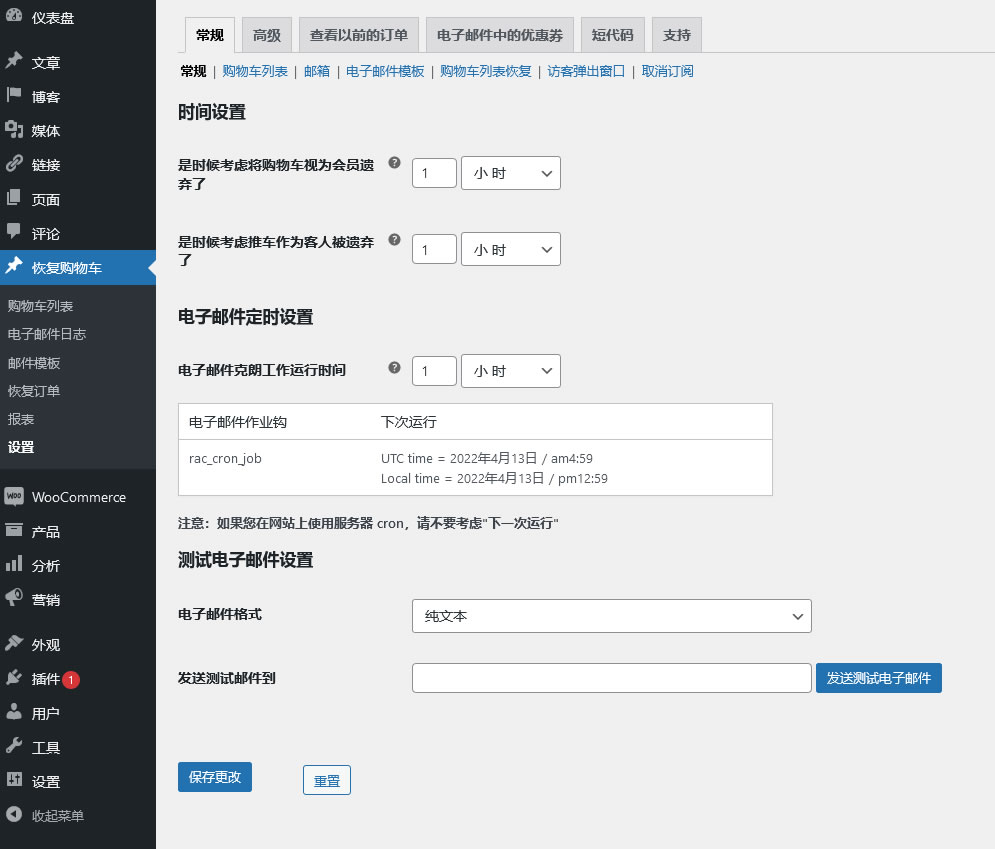
Task: Click the 媒体 media icon
Action: tap(14, 129)
